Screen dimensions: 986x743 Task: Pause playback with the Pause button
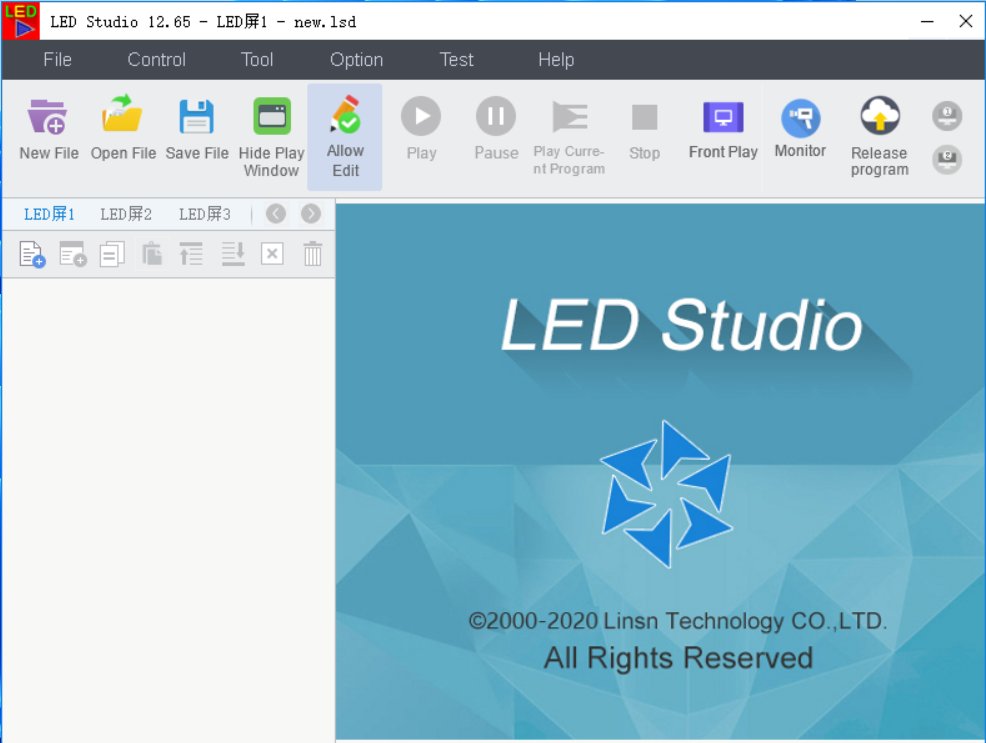tap(496, 129)
